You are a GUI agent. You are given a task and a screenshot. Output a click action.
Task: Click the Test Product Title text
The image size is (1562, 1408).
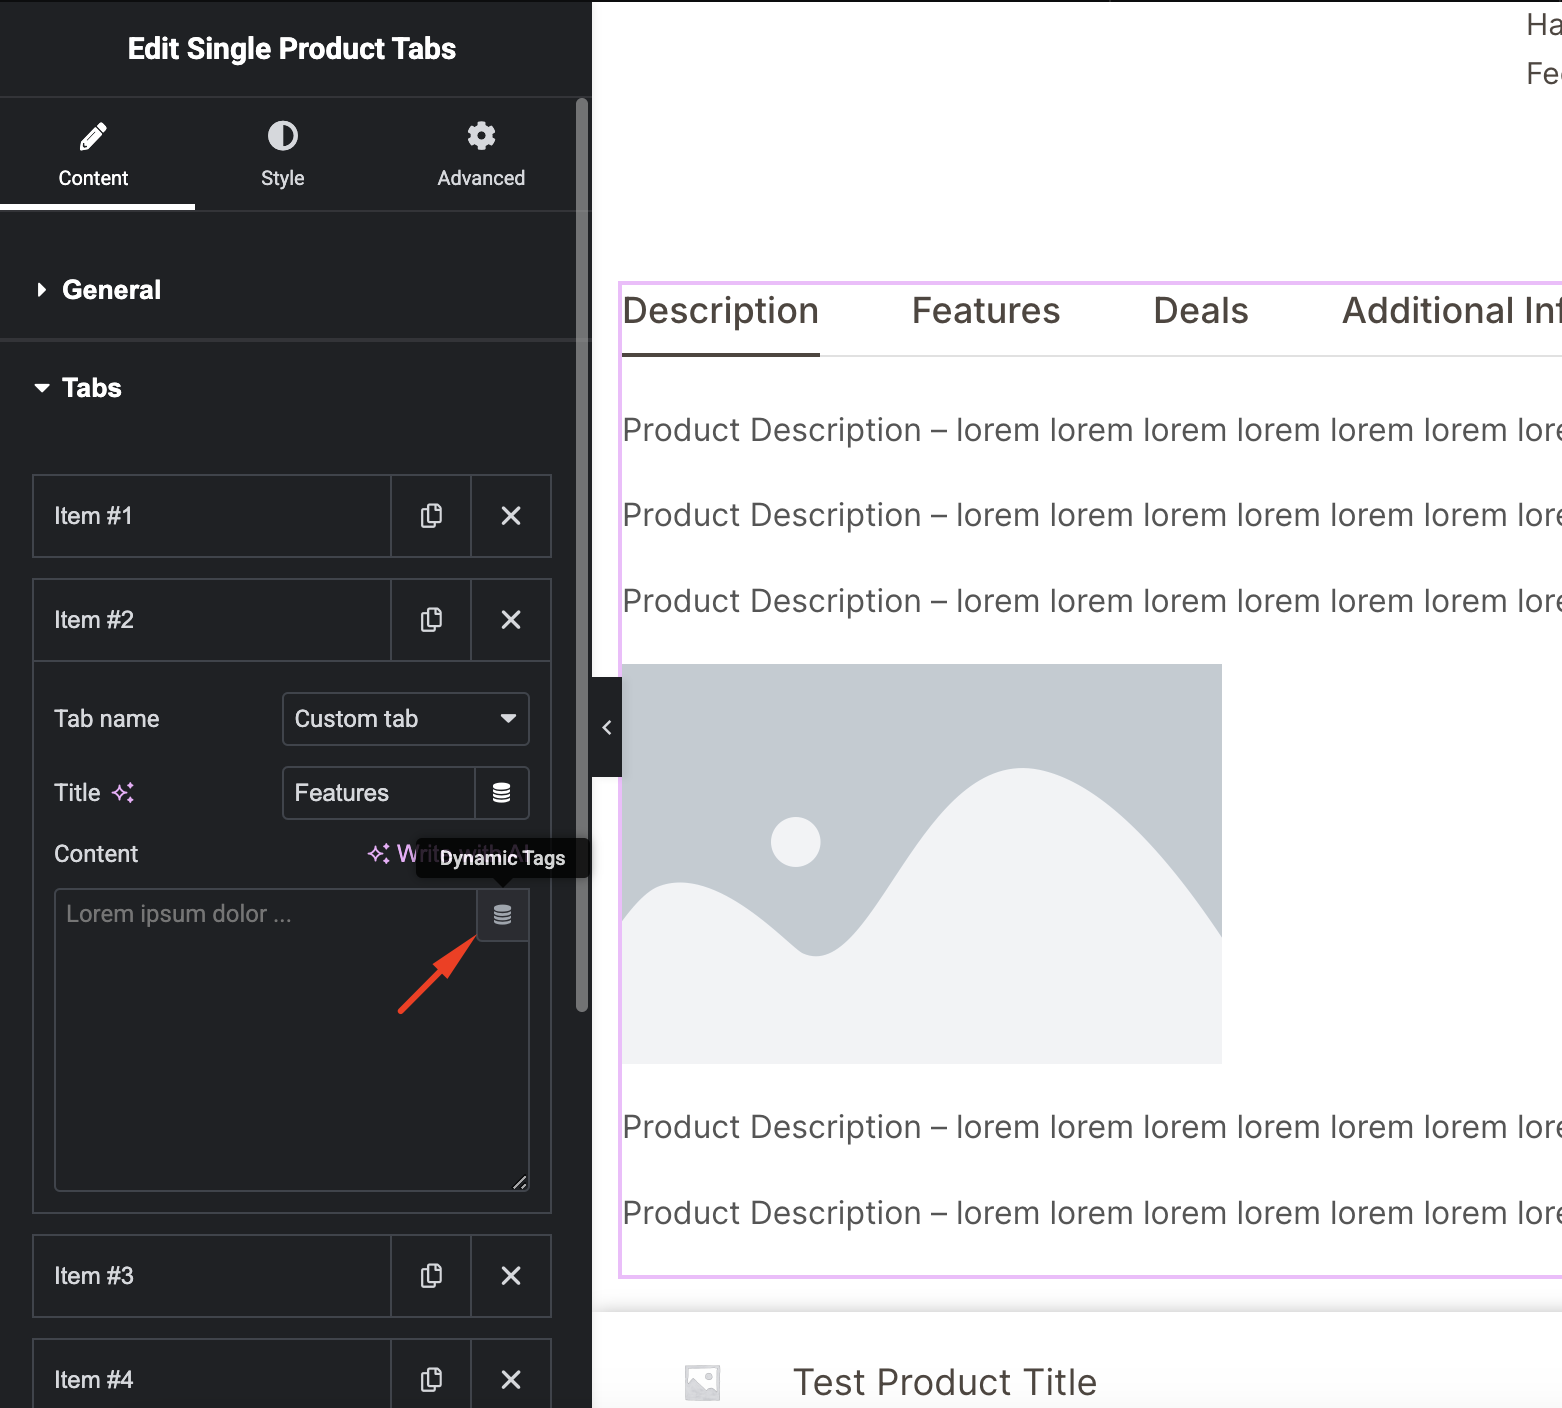point(945,1382)
